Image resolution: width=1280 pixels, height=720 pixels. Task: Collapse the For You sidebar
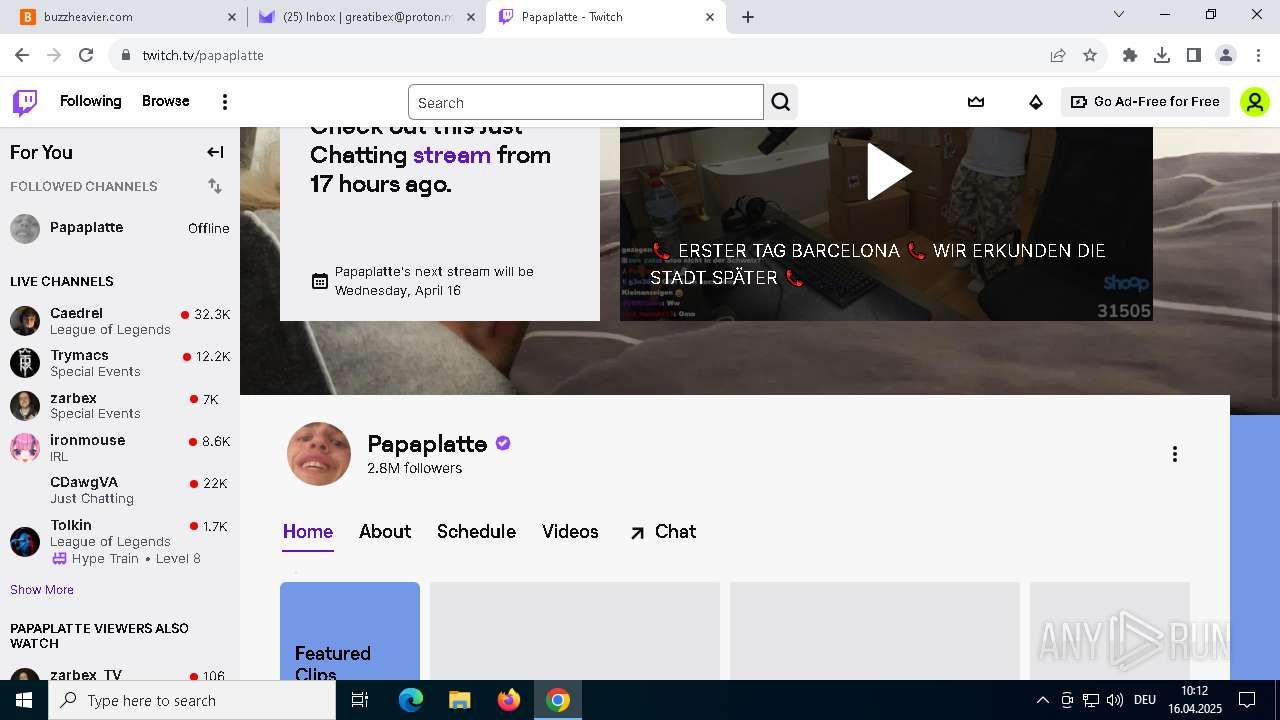click(x=215, y=152)
